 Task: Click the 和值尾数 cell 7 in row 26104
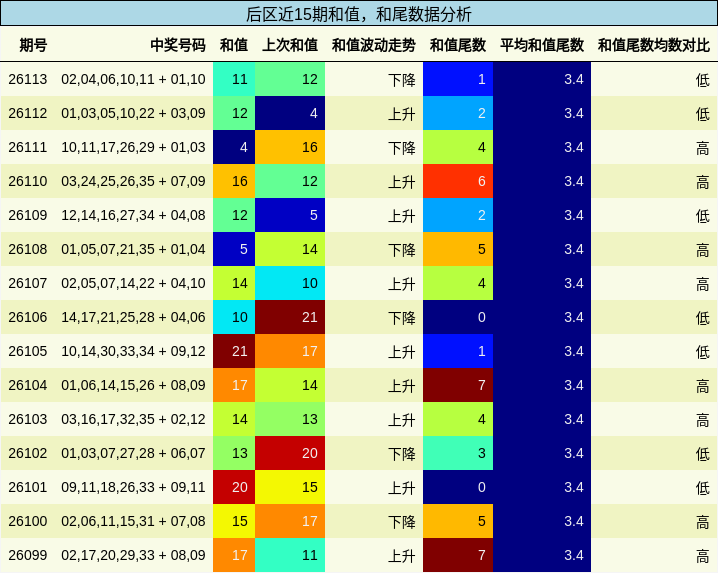tap(458, 385)
